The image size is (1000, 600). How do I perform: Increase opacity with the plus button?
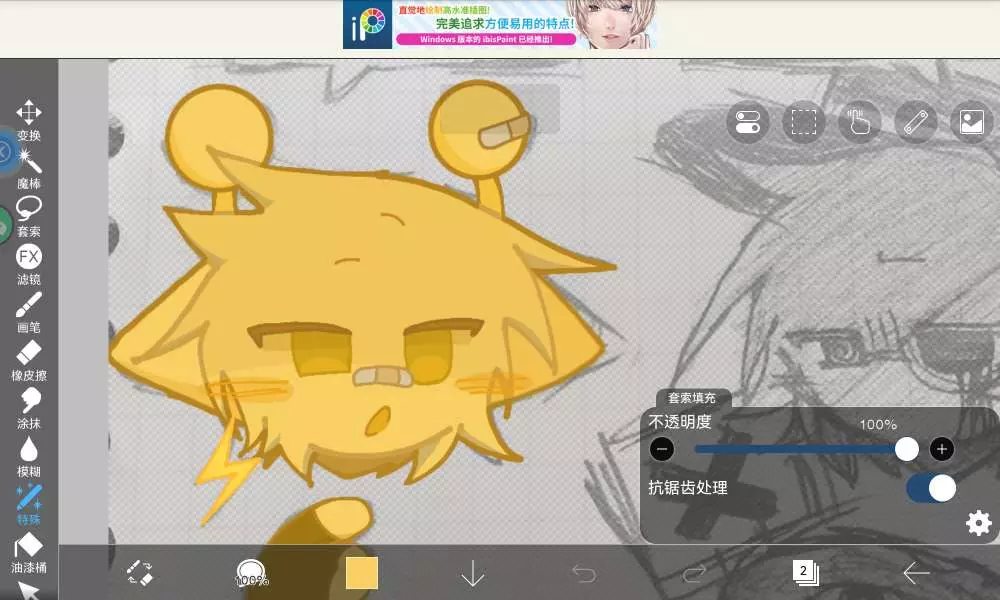click(x=942, y=449)
